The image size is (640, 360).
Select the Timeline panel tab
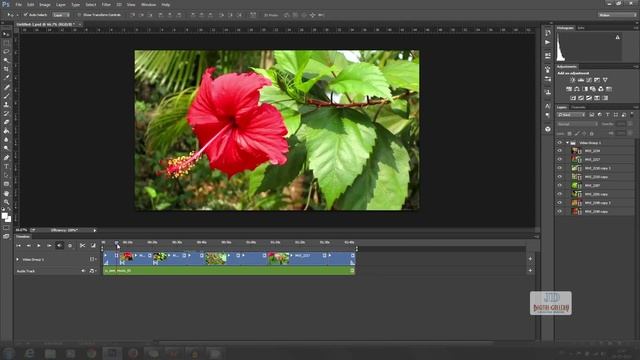(x=23, y=236)
